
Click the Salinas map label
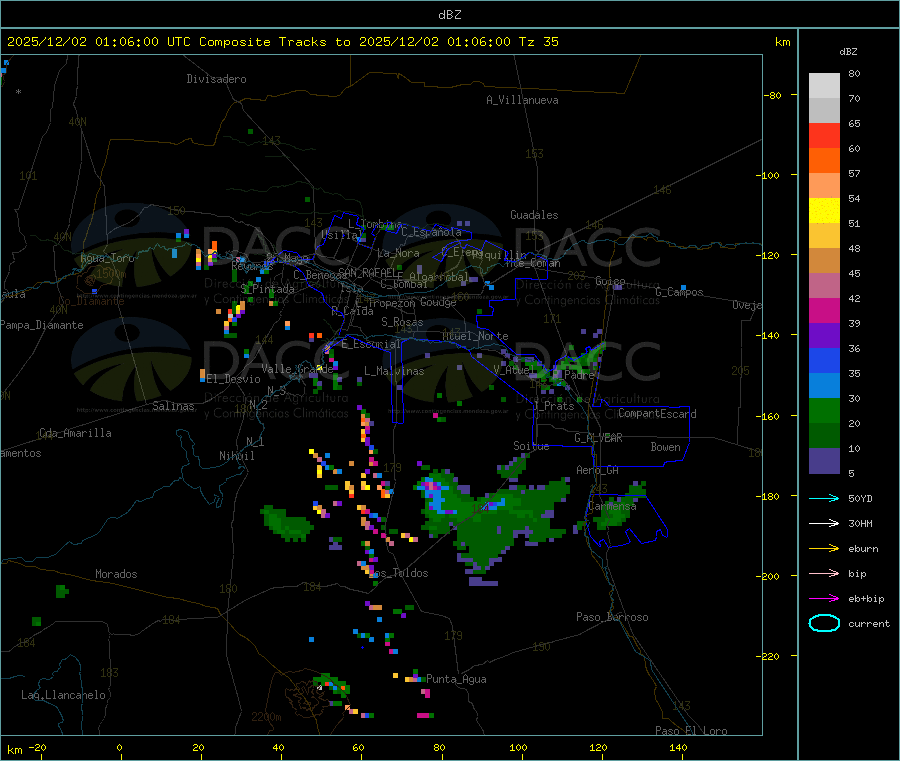173,406
